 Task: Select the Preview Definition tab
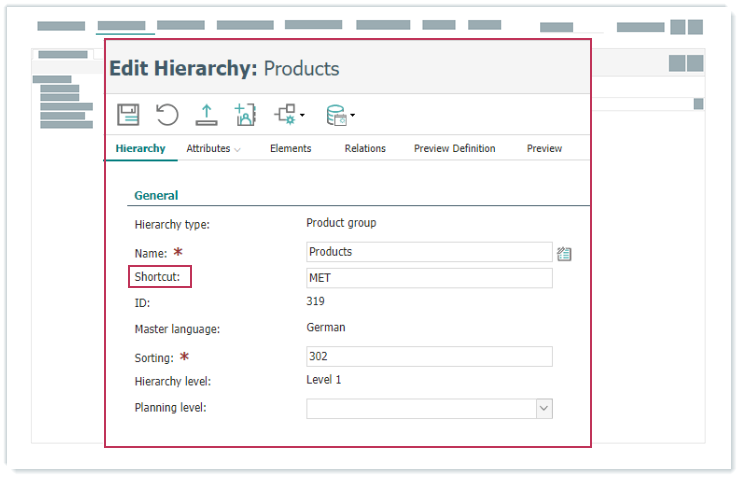454,148
